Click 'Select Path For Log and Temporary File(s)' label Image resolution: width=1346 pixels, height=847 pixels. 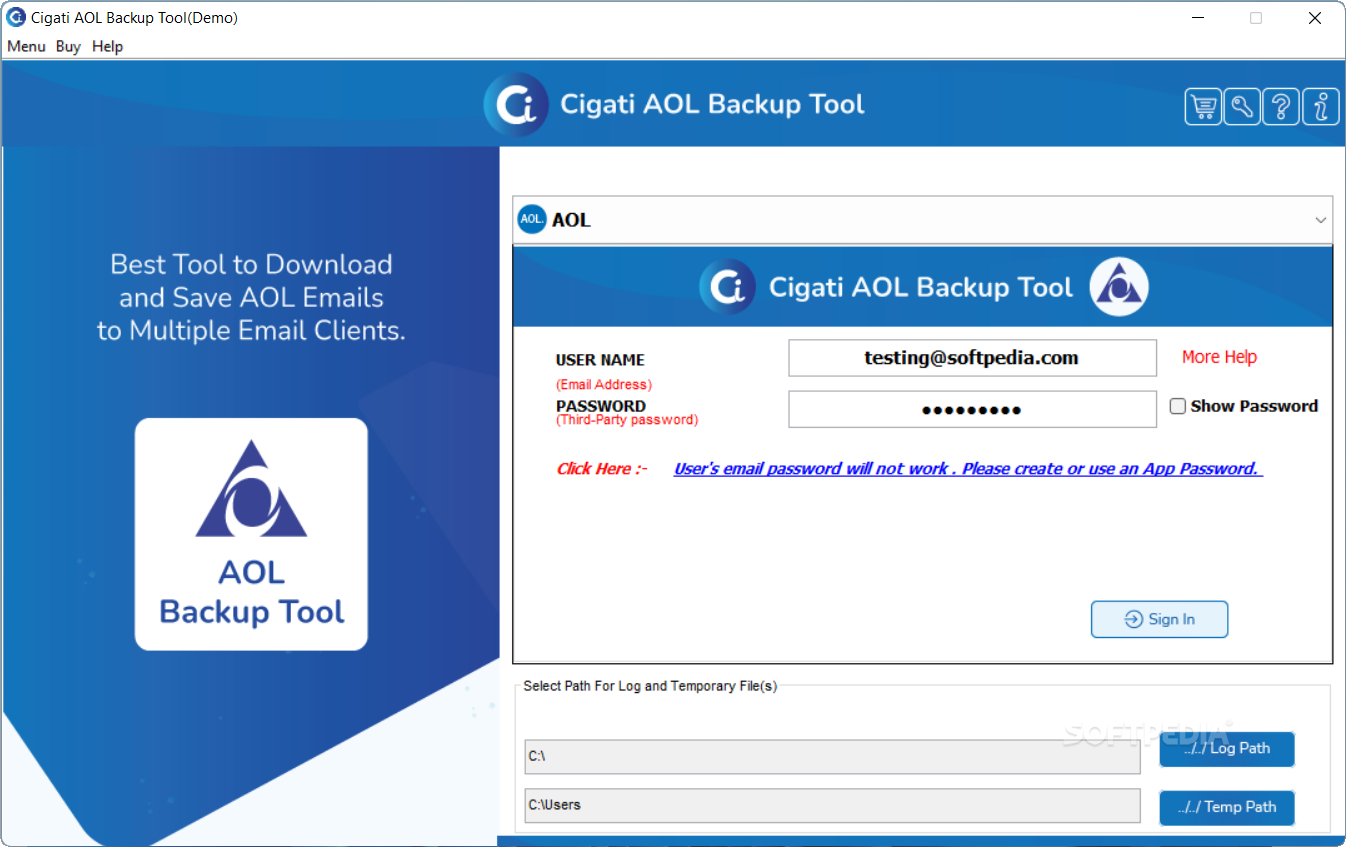click(x=650, y=686)
